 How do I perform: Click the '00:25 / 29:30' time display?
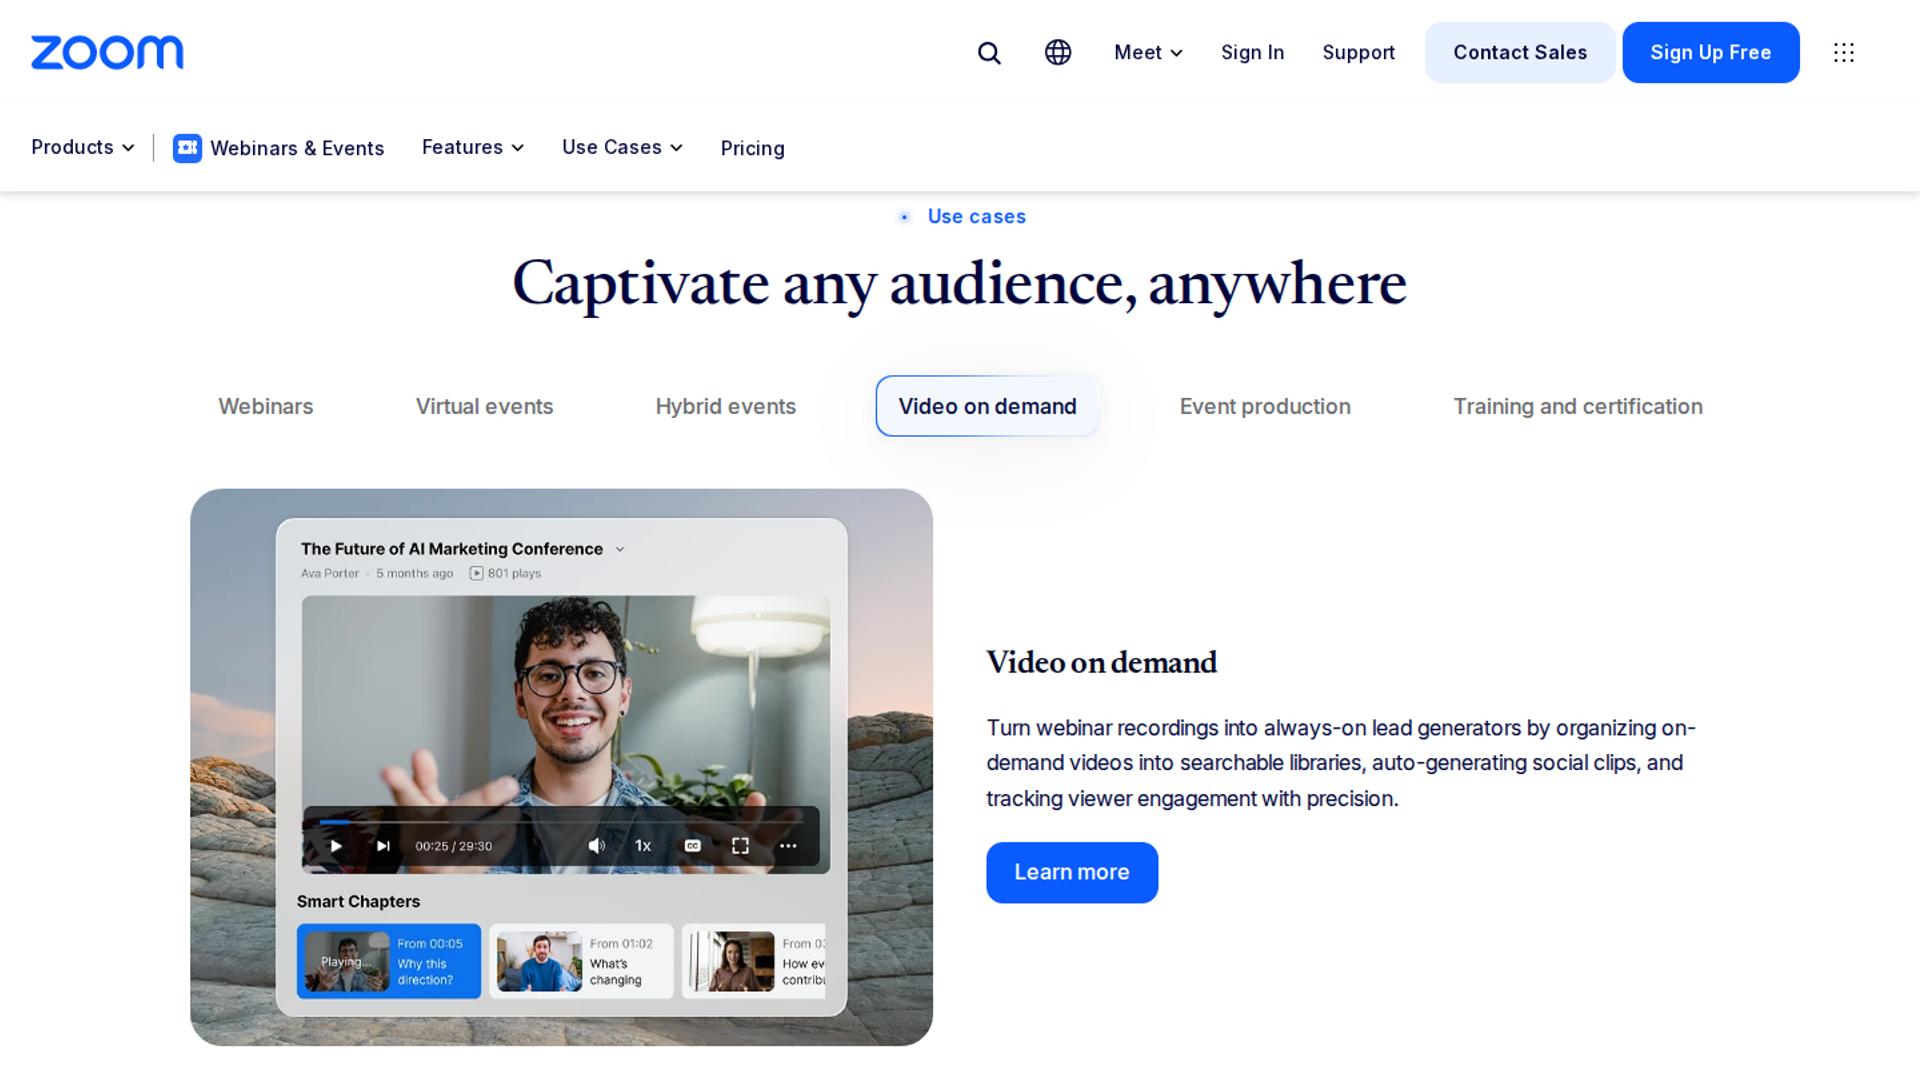click(454, 846)
